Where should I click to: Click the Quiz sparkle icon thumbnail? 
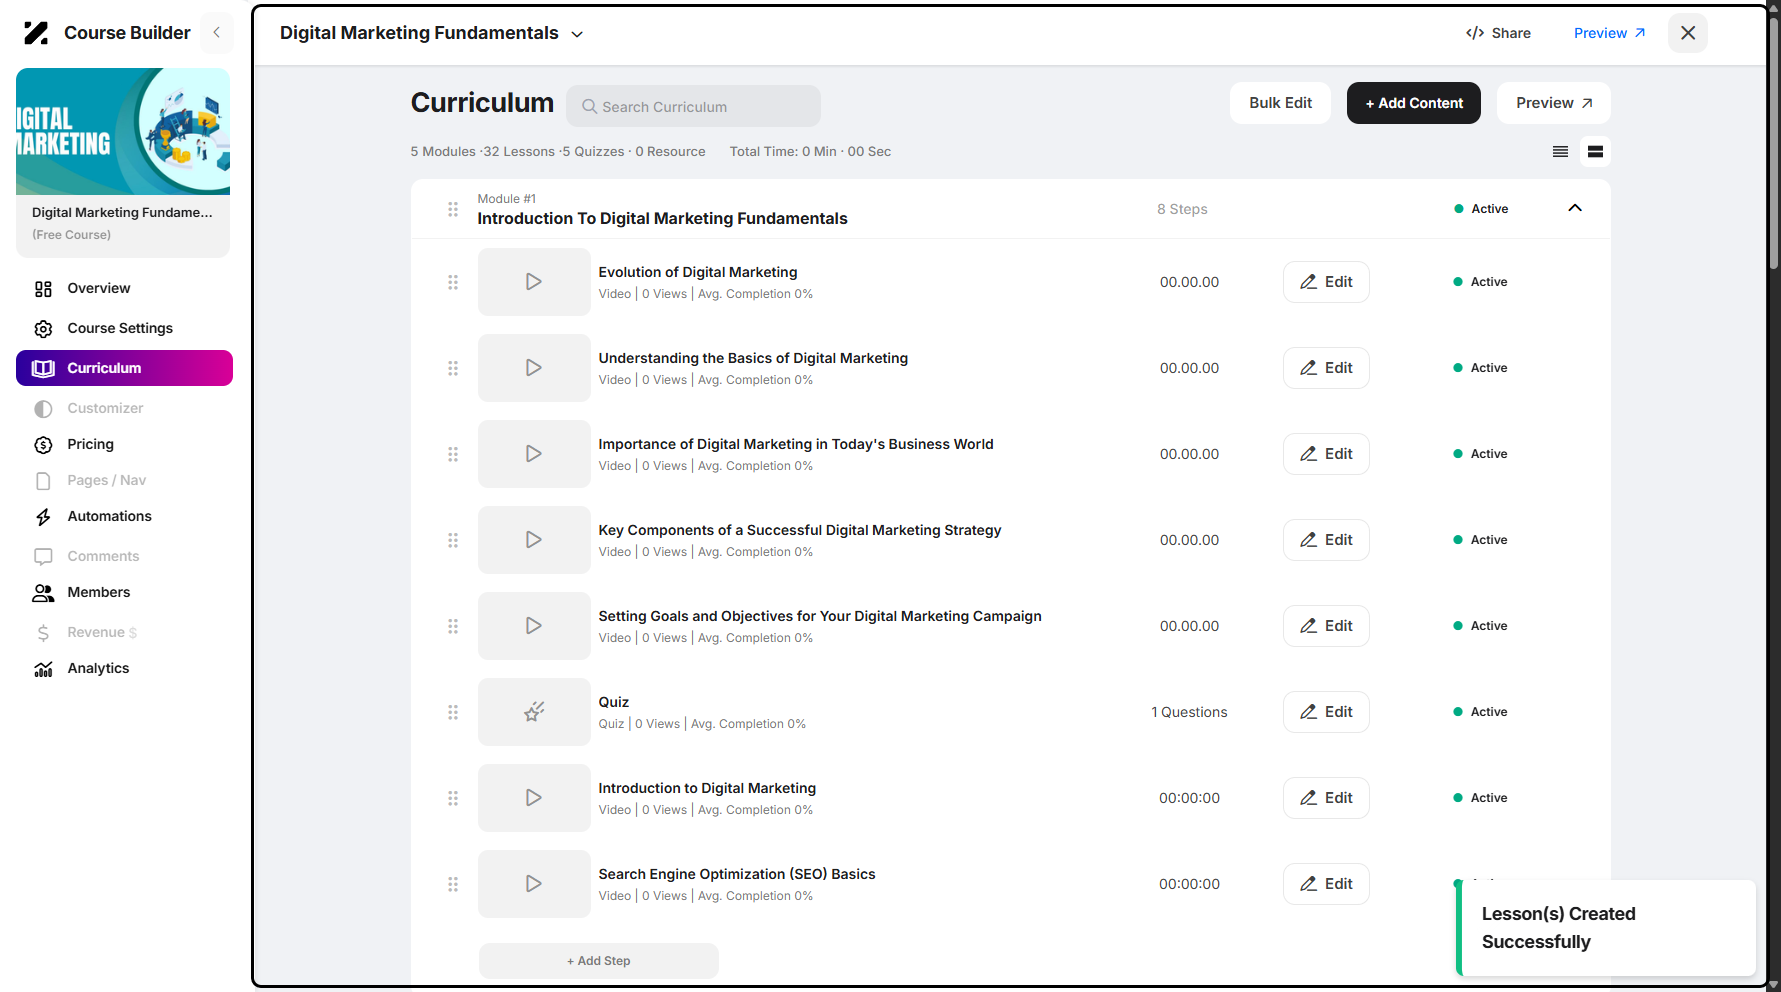point(534,712)
